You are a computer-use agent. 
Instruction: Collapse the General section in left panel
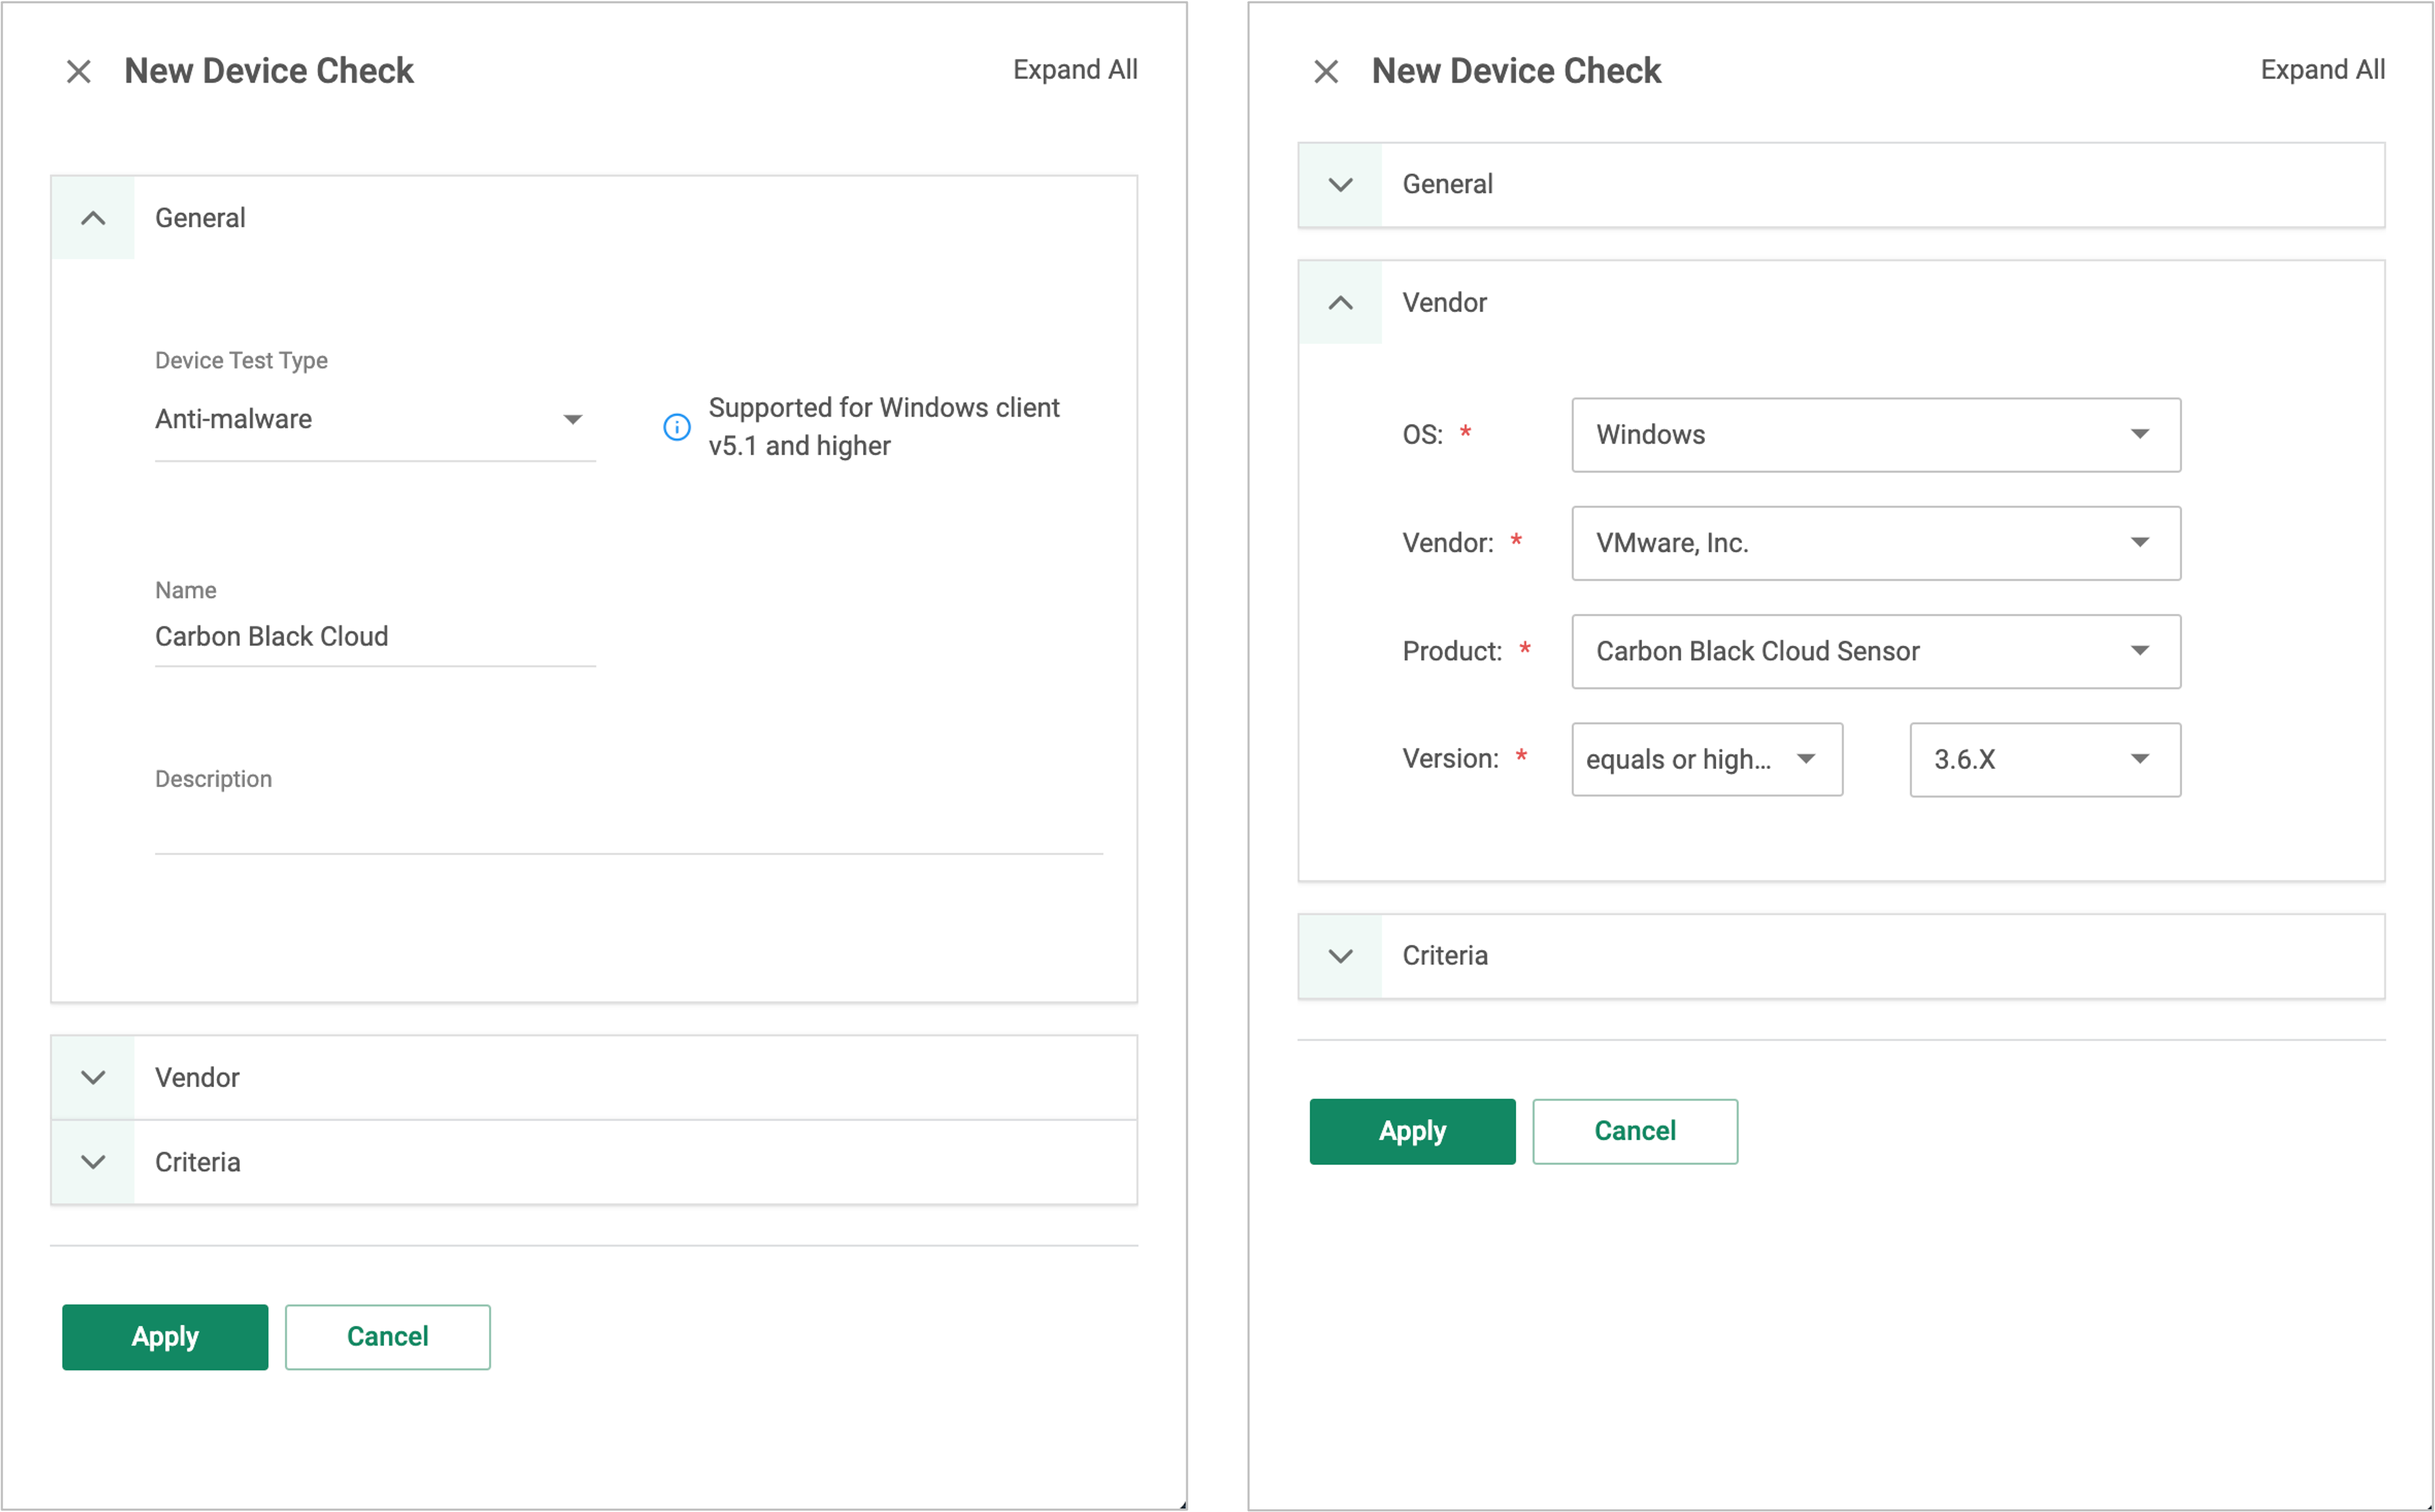point(93,218)
